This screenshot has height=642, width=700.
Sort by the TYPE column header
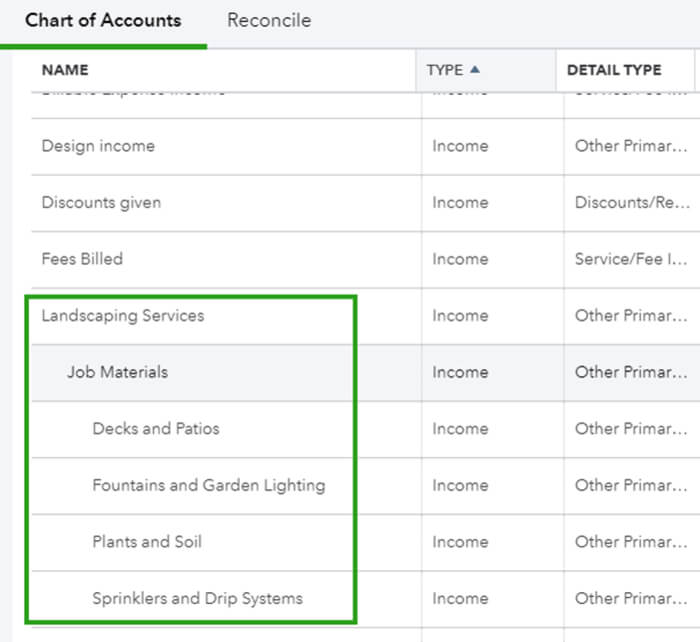[445, 70]
